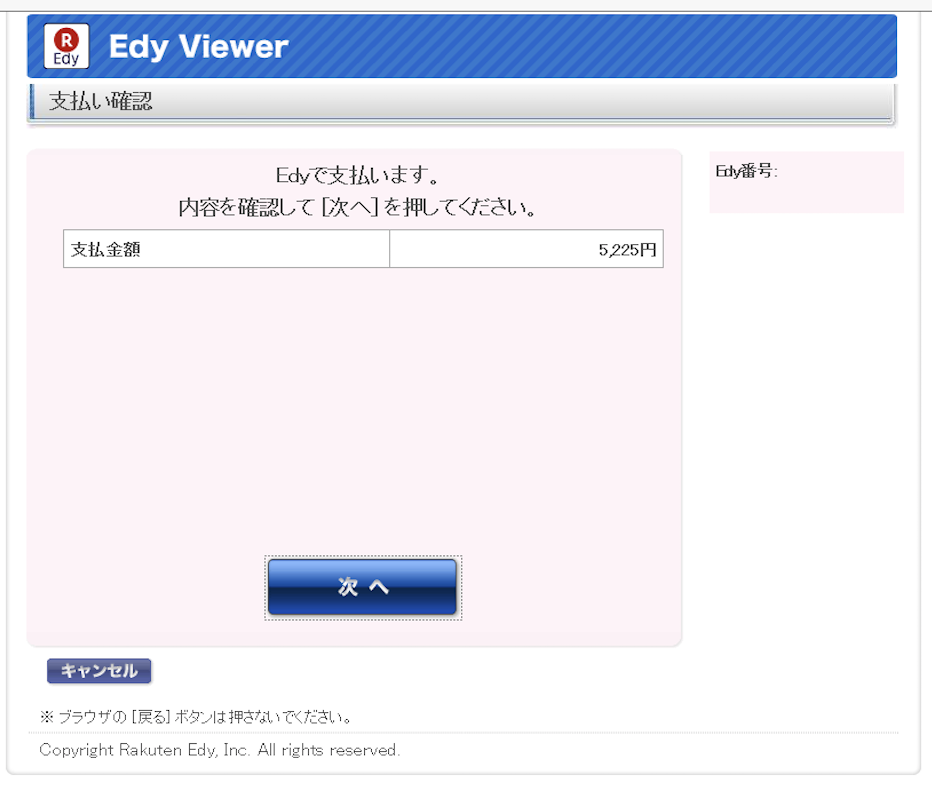Click the 次へ (Next) button
932x786 pixels.
tap(362, 587)
